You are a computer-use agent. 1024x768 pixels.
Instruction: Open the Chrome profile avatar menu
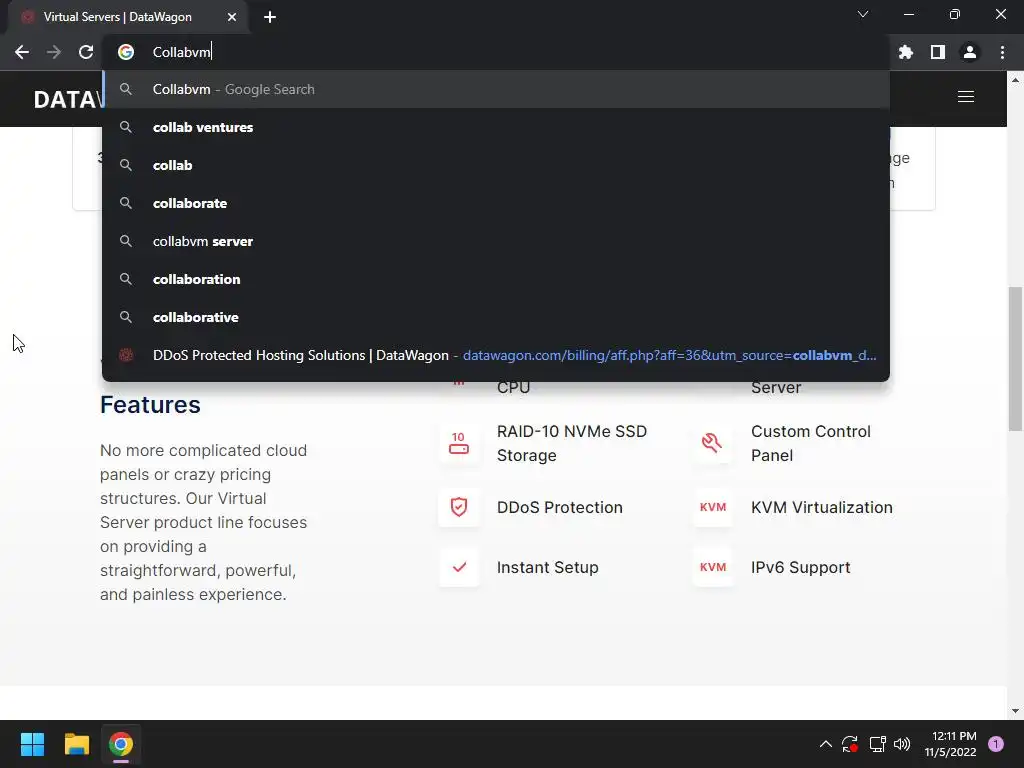click(x=970, y=52)
